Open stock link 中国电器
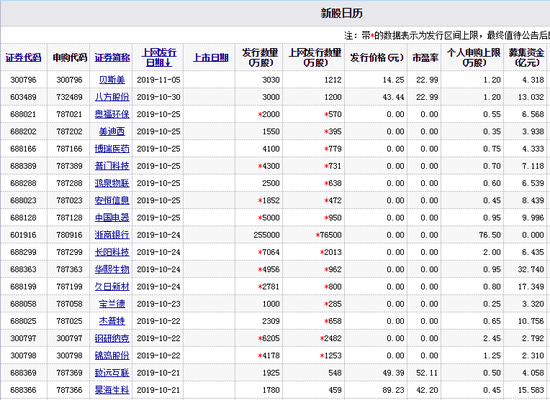Viewport: 550px width, 400px height. 112,218
